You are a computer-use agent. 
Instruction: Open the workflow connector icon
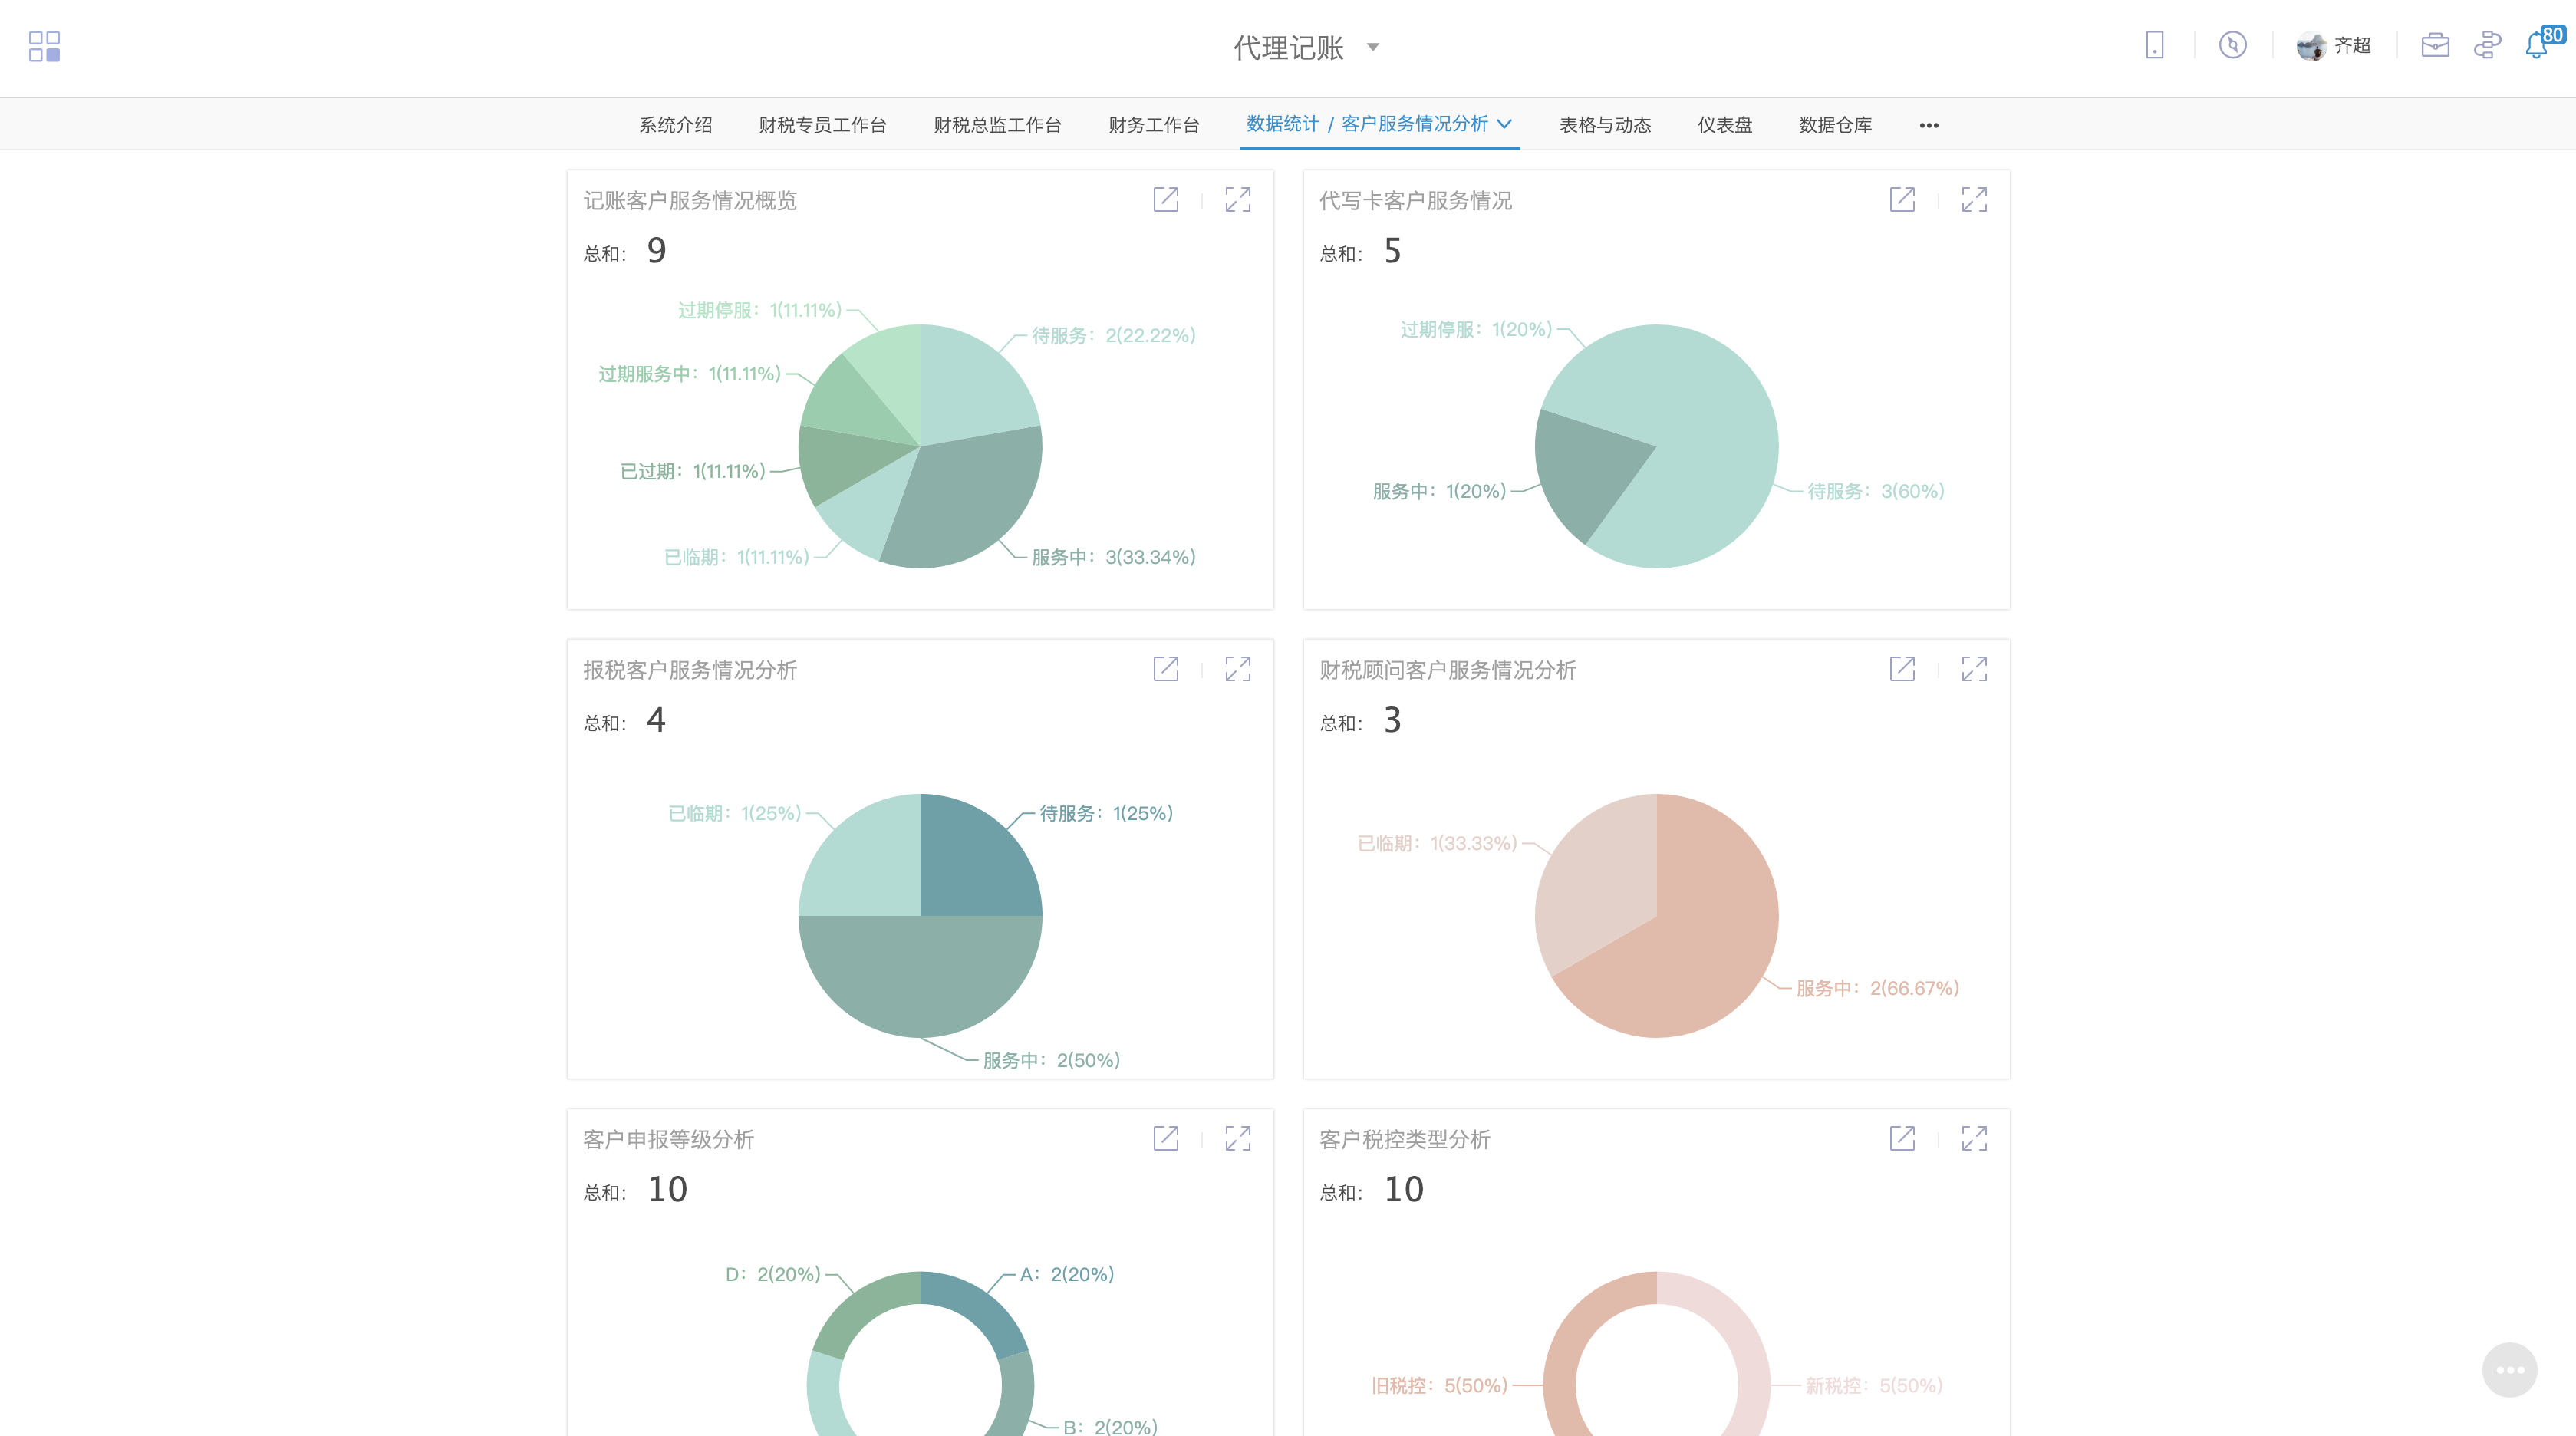tap(2487, 45)
